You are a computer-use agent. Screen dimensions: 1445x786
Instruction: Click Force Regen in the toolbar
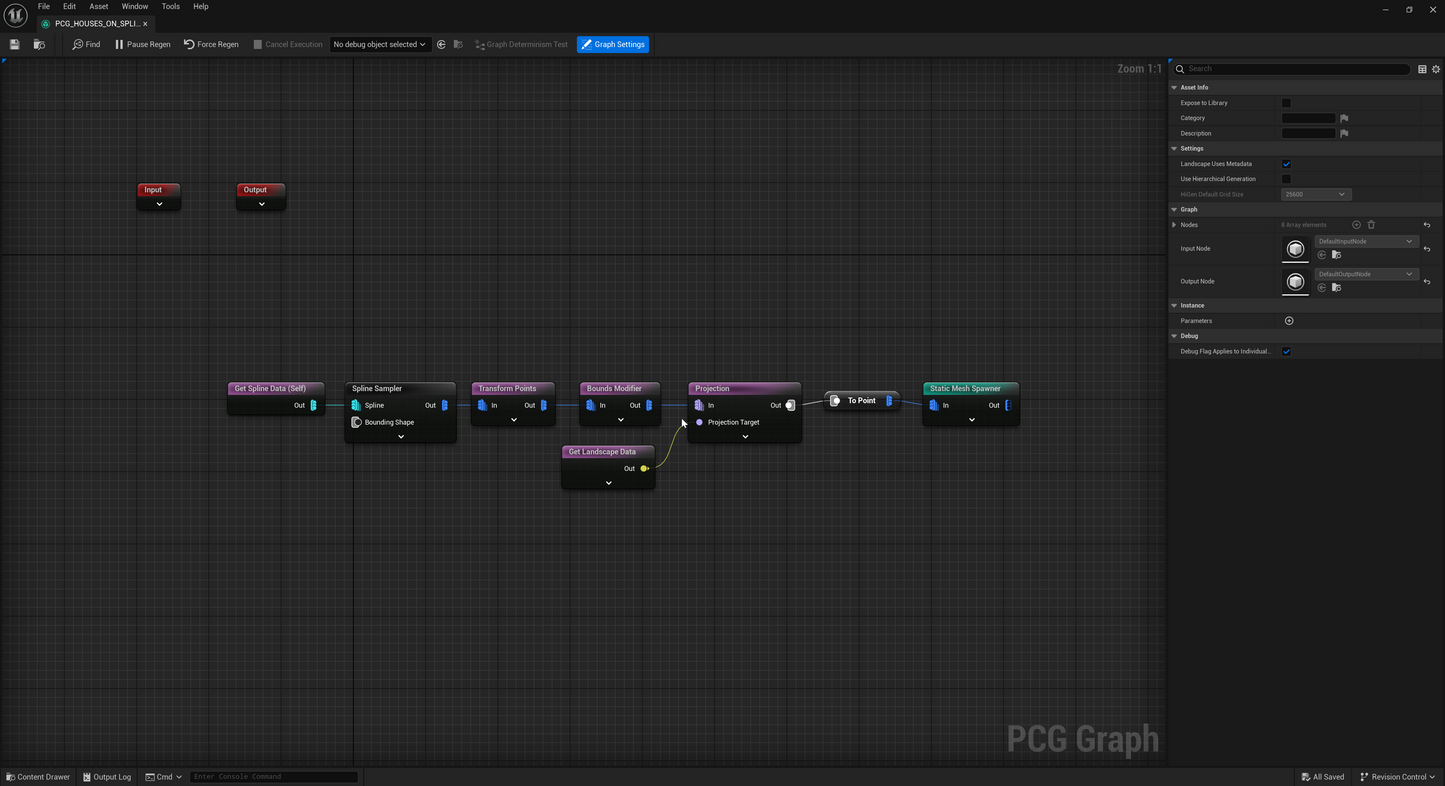coord(211,44)
